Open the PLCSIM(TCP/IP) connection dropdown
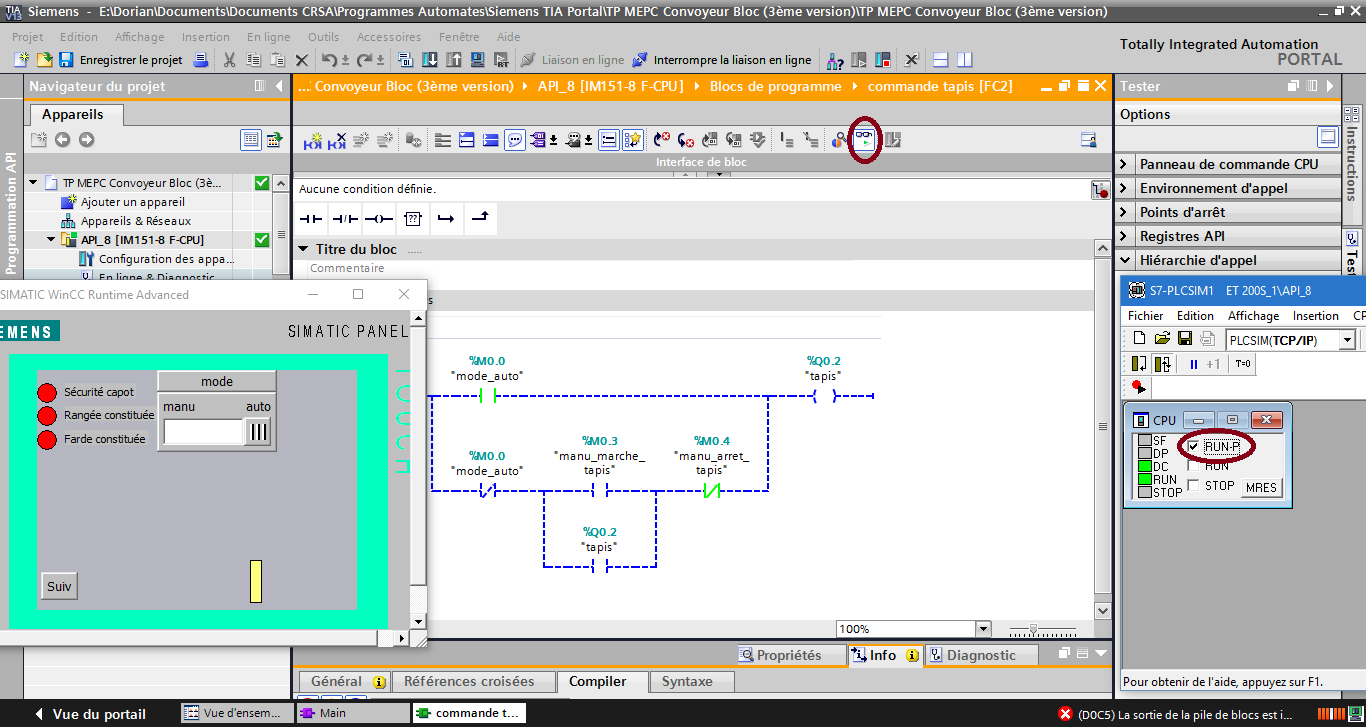 (x=1347, y=341)
